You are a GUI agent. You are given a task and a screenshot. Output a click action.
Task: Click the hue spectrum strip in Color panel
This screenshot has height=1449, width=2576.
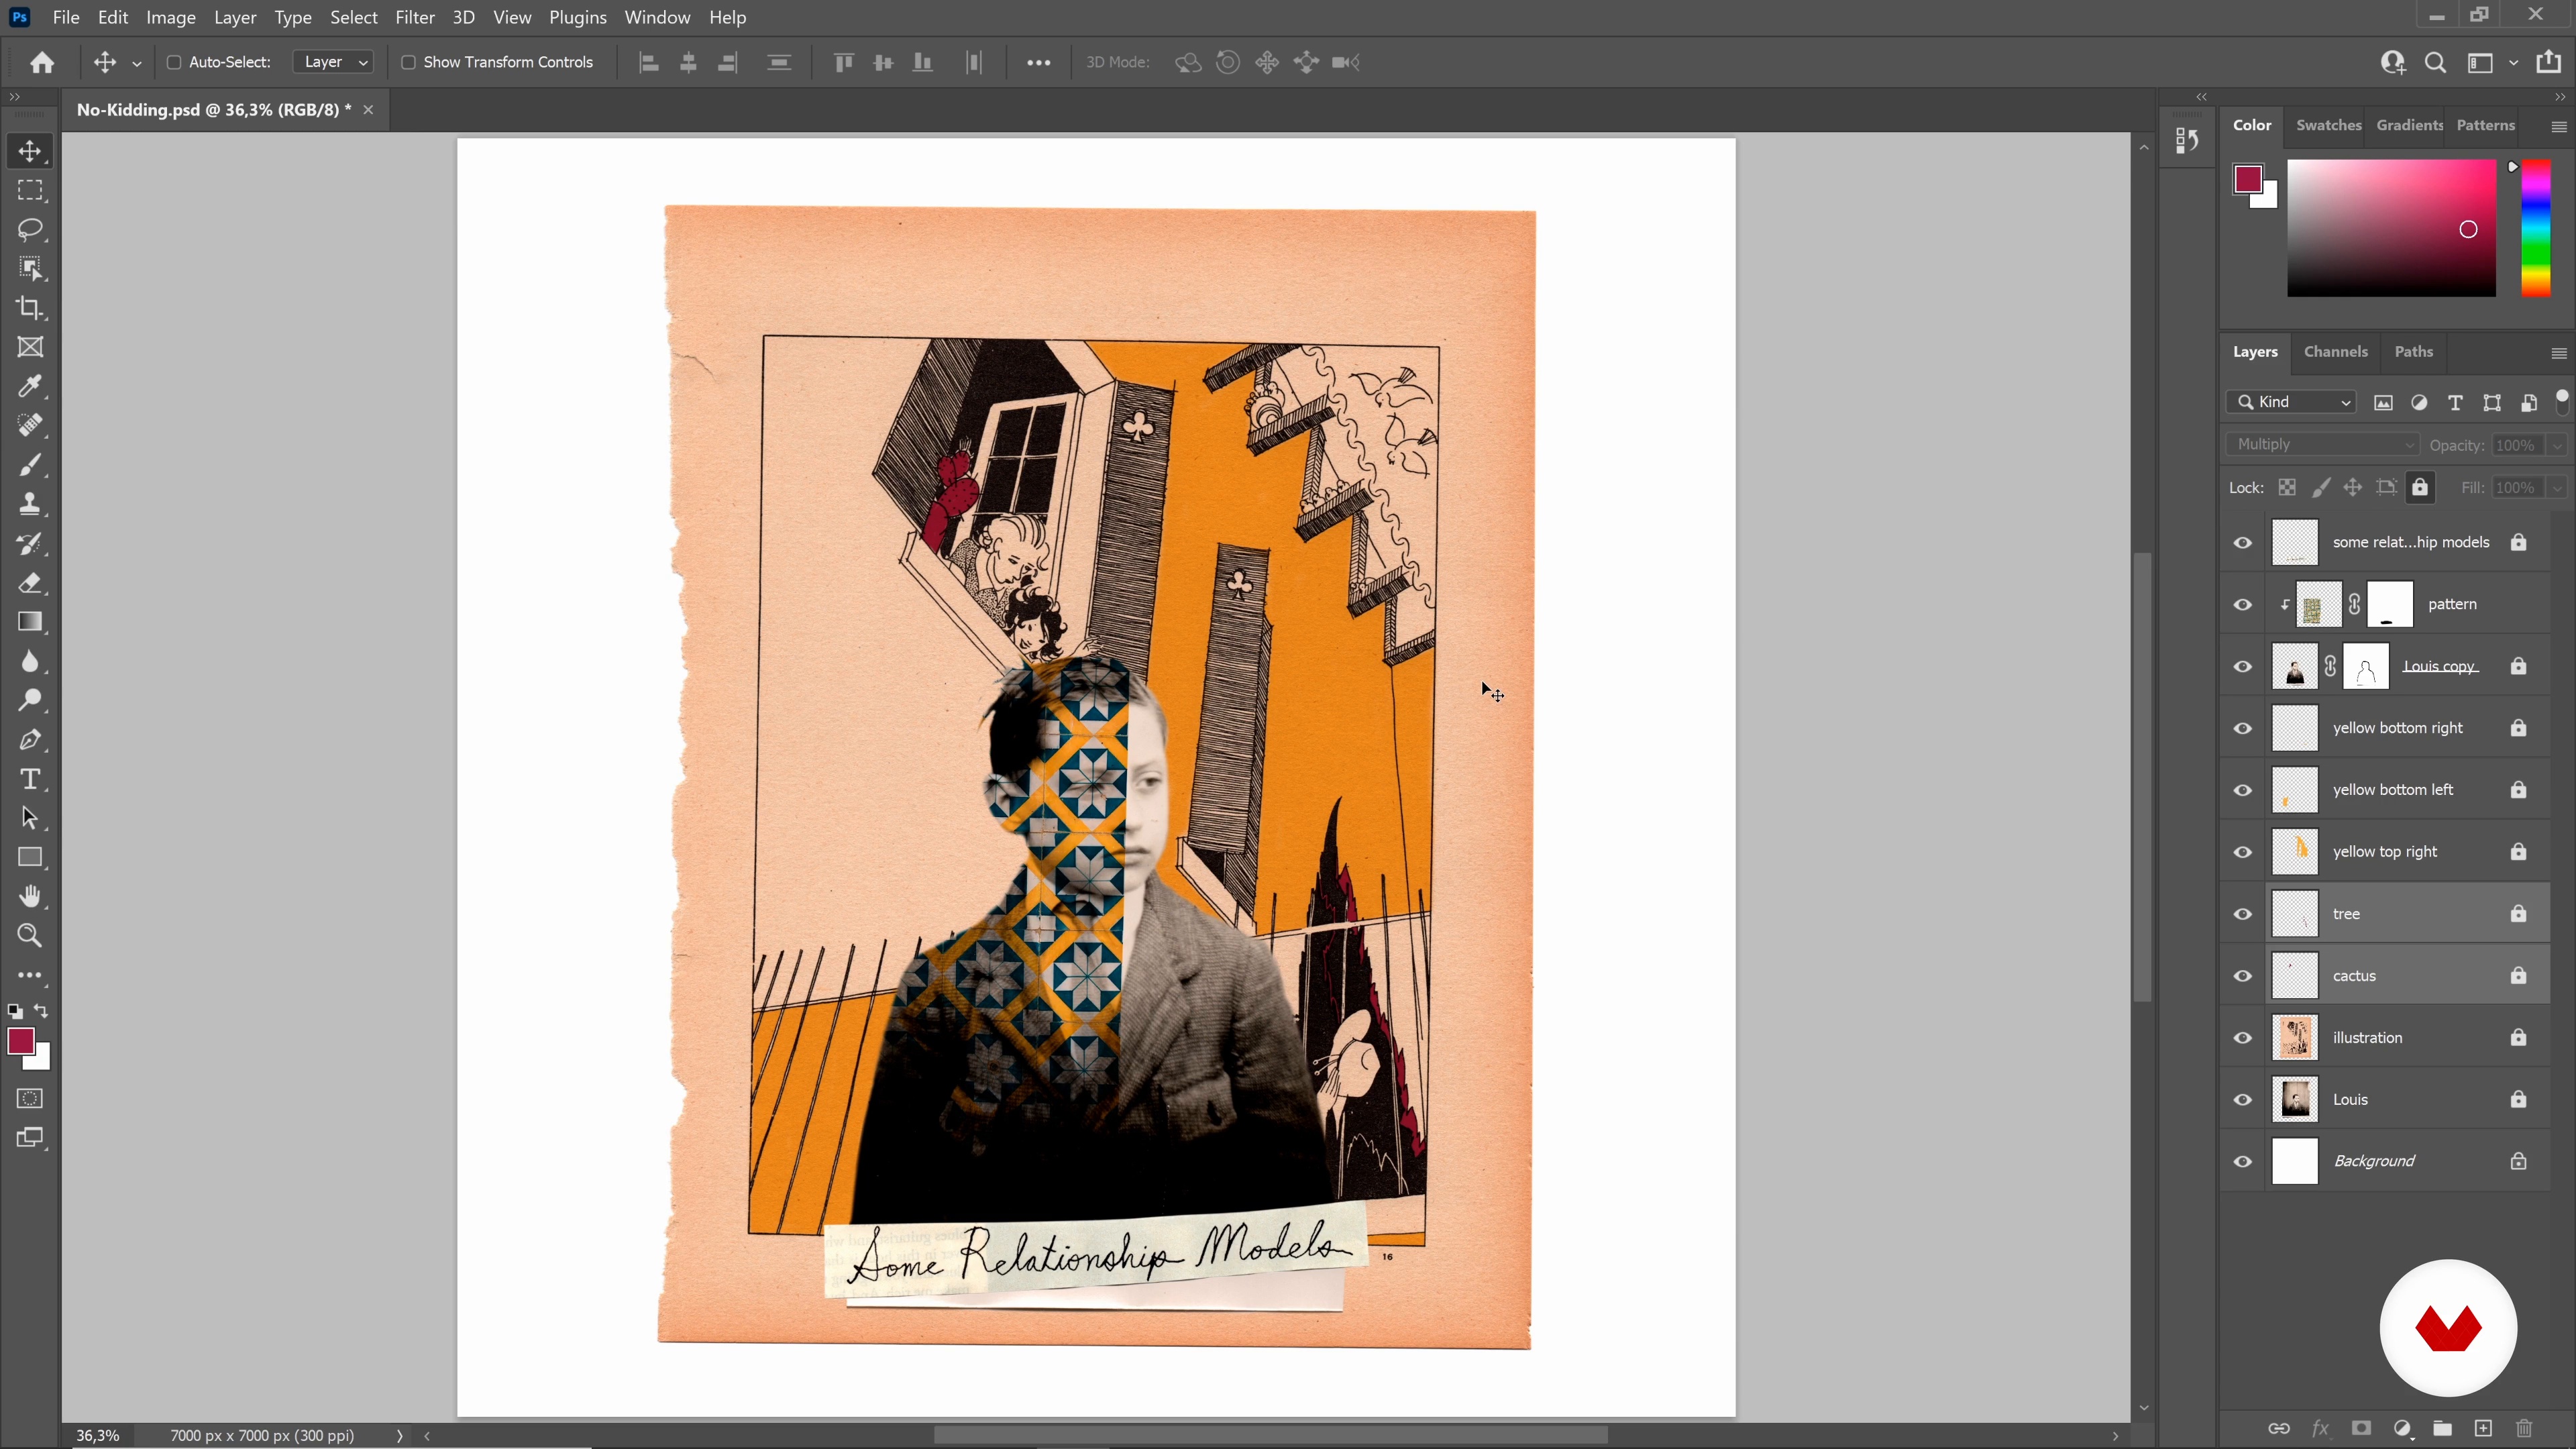(2535, 228)
